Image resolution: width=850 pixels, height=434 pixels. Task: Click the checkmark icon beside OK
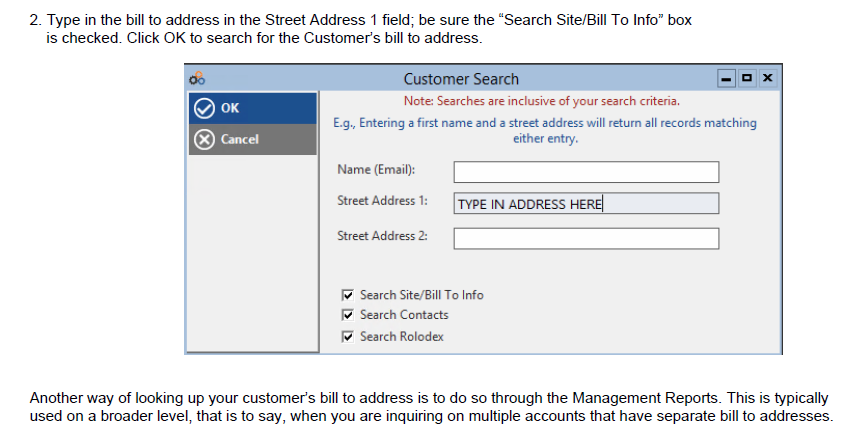pyautogui.click(x=204, y=108)
